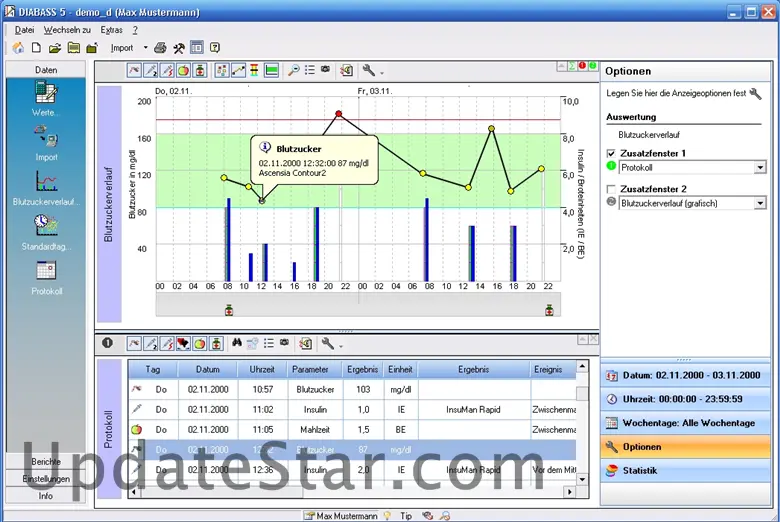Toggle medication display in chart toolbar

(x=200, y=70)
